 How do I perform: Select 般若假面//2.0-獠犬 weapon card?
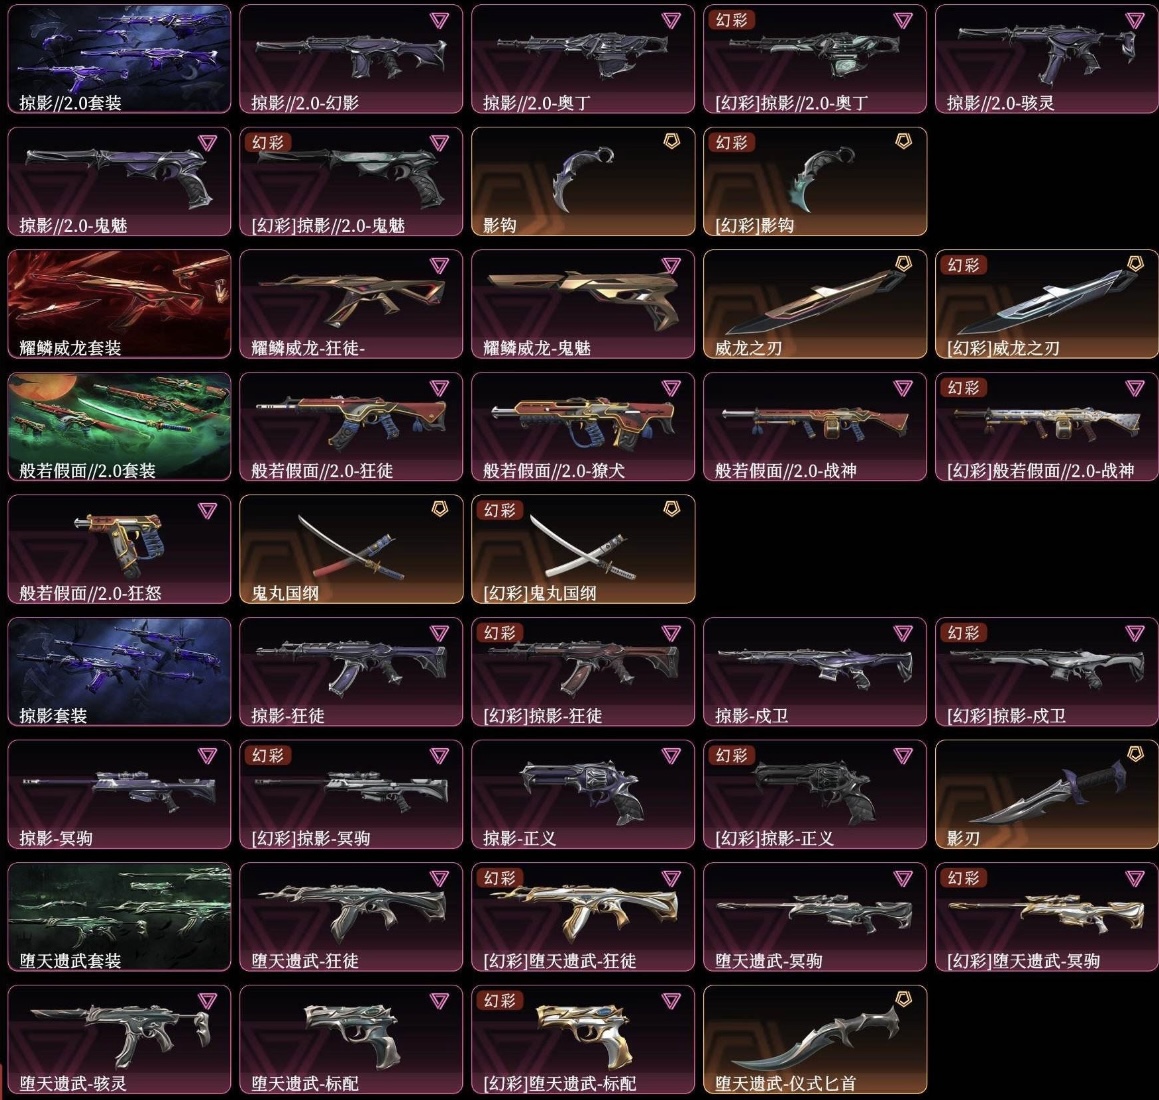click(583, 427)
